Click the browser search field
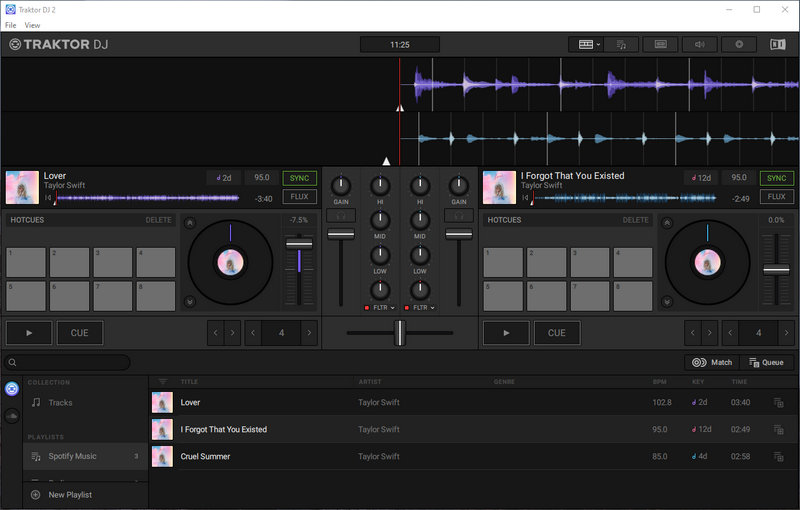Screen dimensions: 800x510 tap(67, 363)
